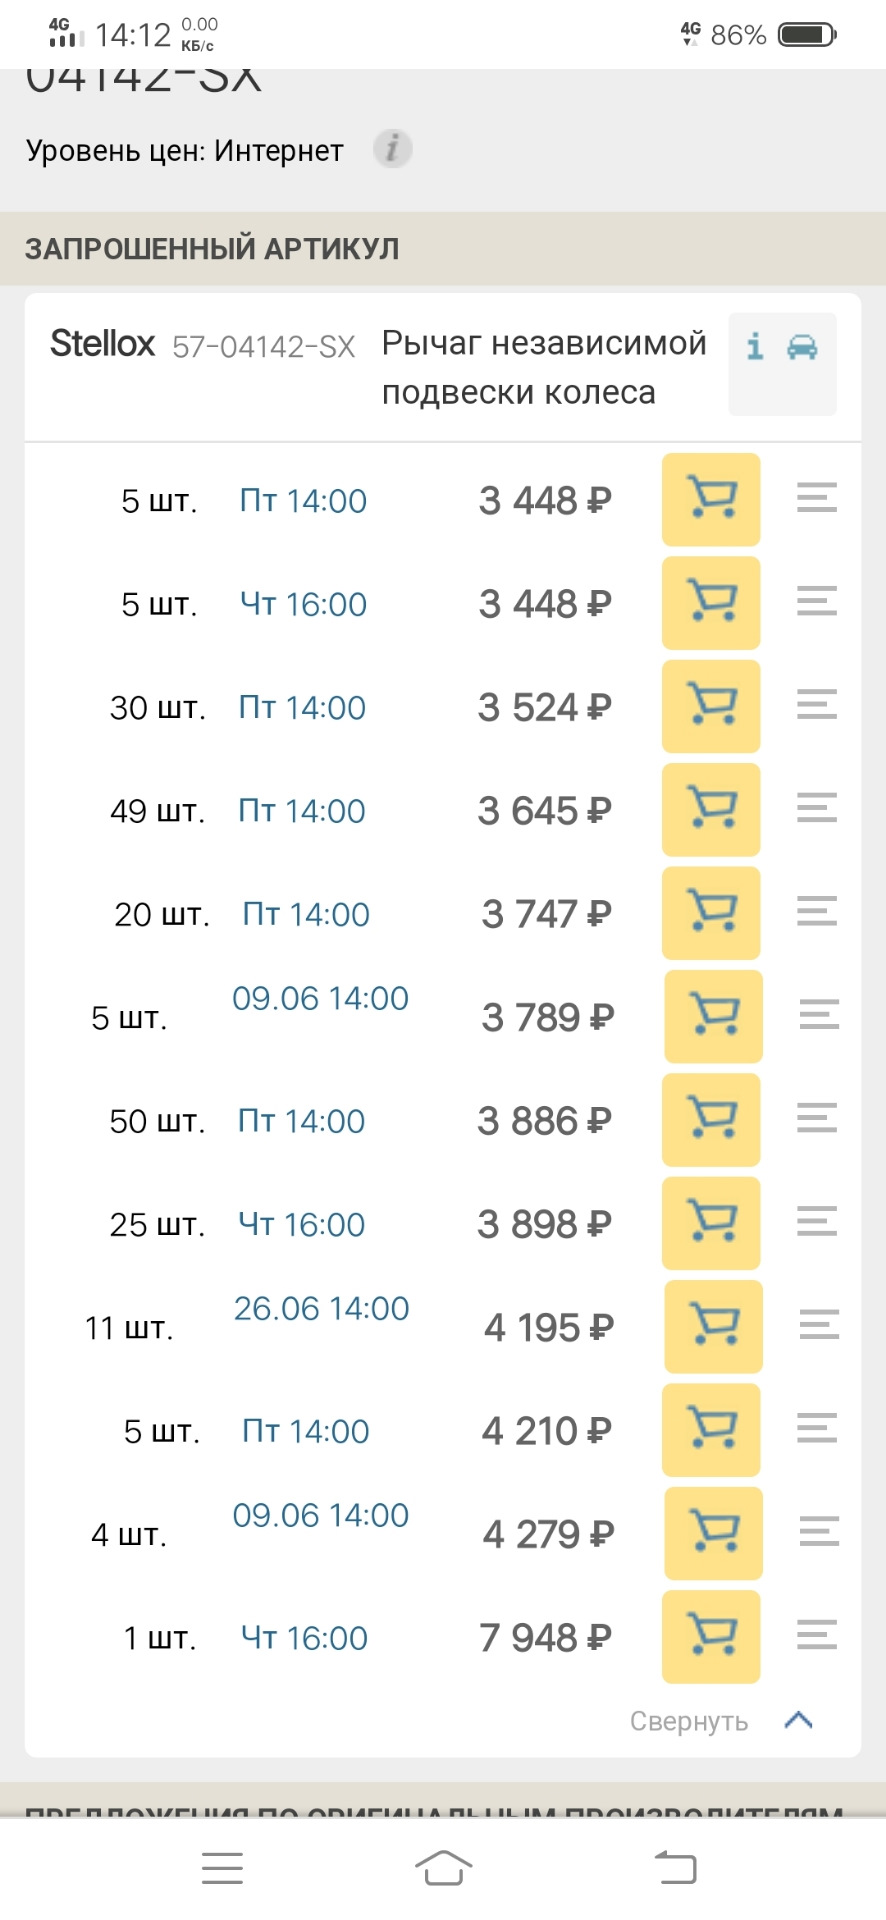Tap the Stellox brand name
This screenshot has width=886, height=1920.
coord(102,344)
